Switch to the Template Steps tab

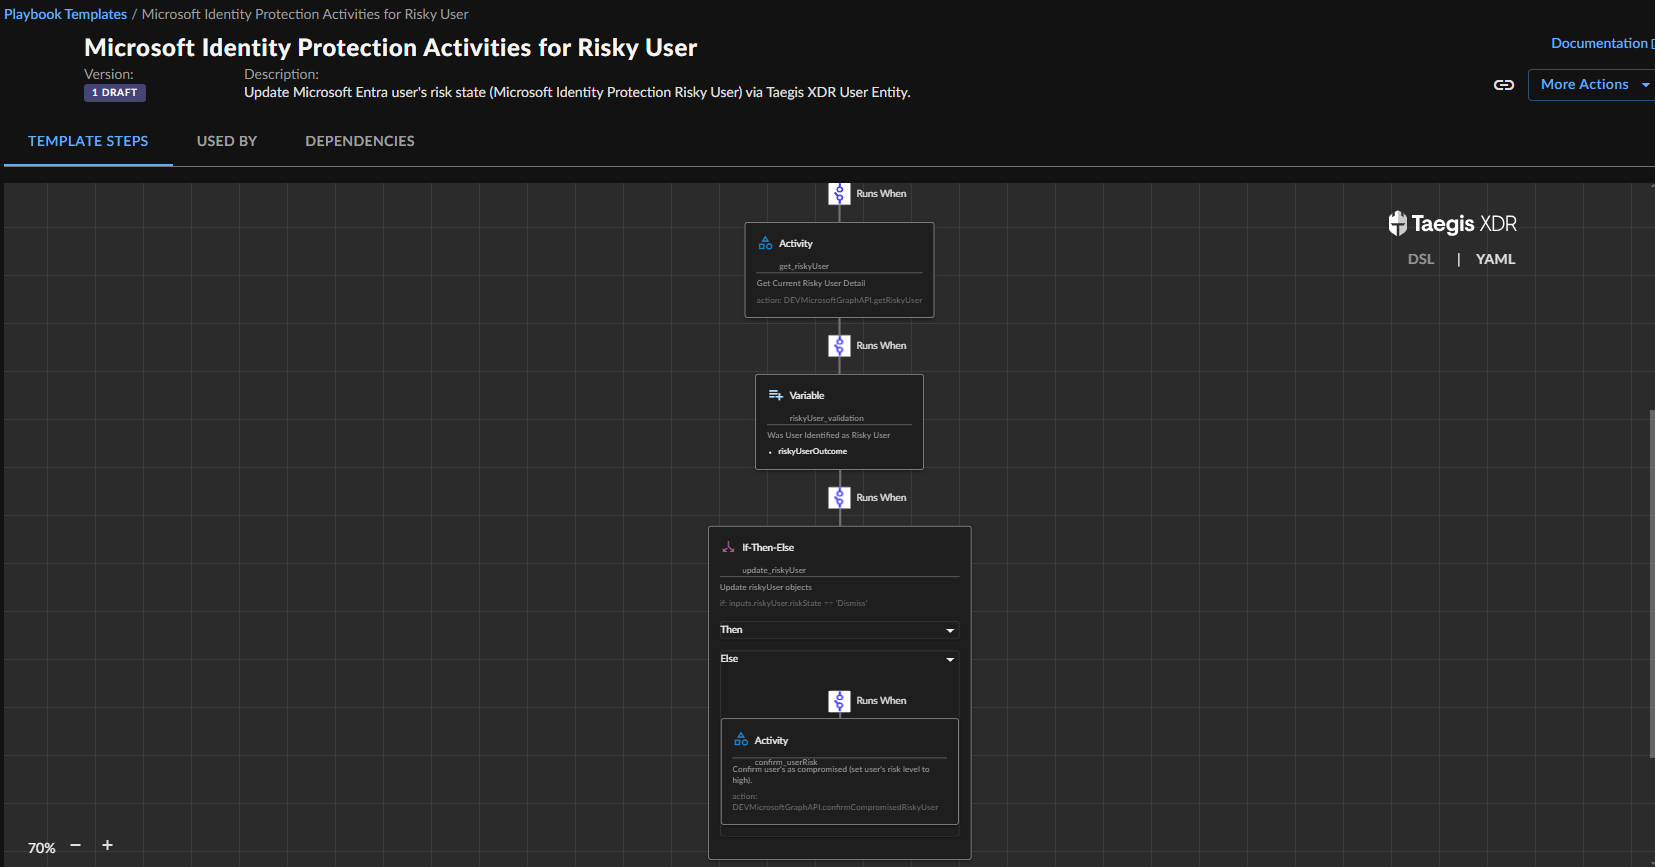88,141
